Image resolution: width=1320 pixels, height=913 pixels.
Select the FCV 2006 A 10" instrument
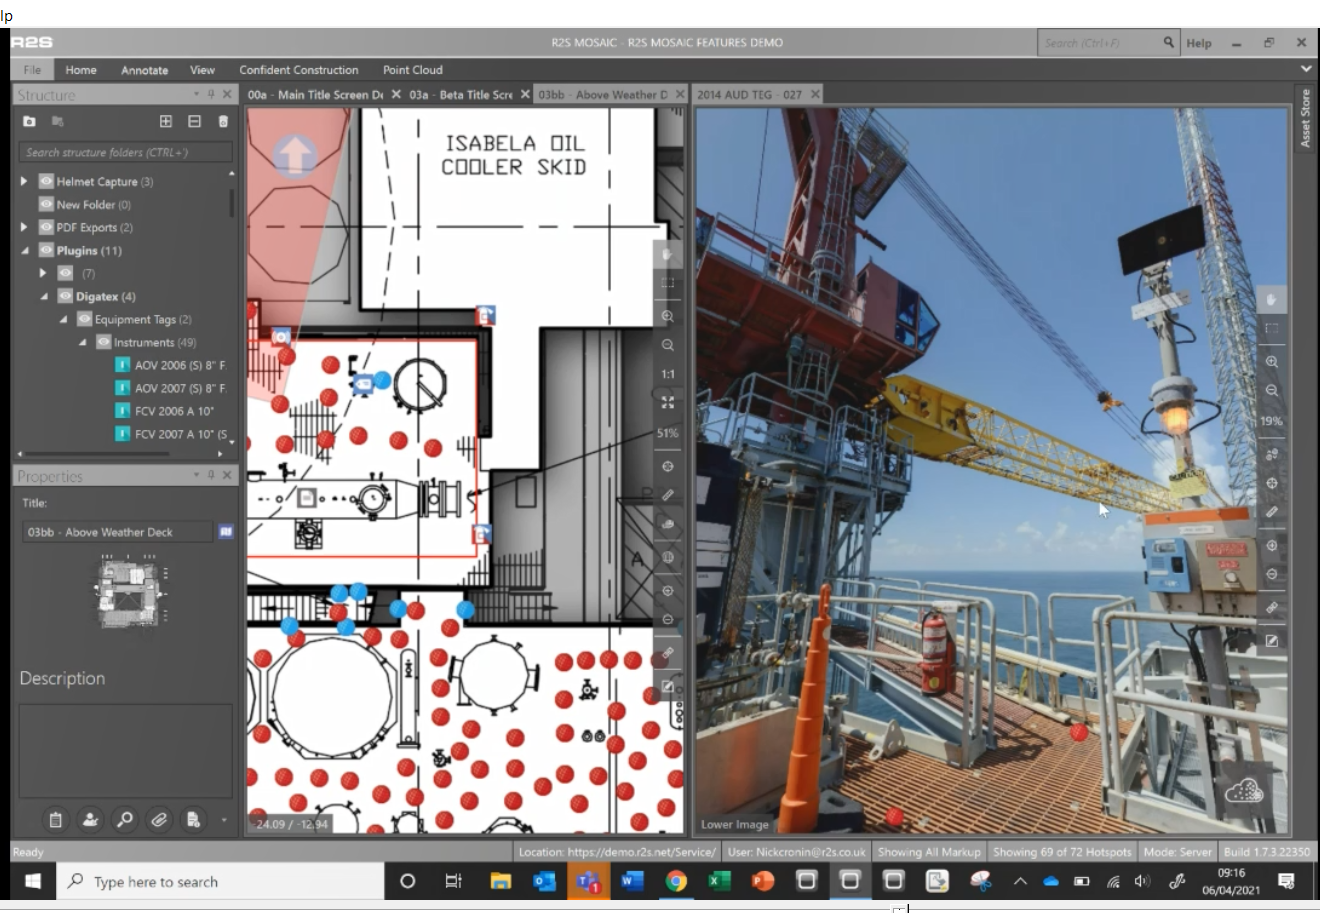(x=165, y=411)
